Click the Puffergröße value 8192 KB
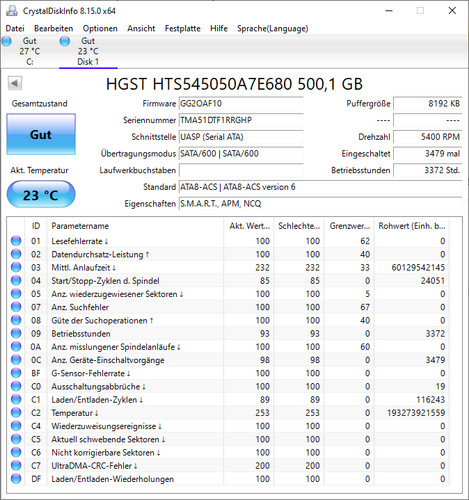This screenshot has width=469, height=500. pyautogui.click(x=428, y=103)
